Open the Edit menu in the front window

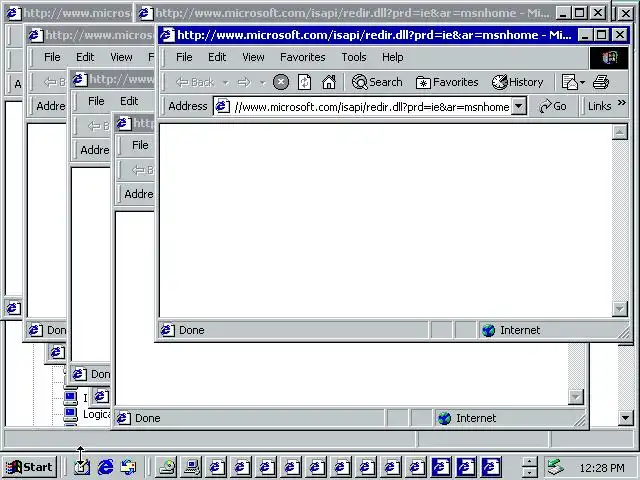tap(217, 57)
